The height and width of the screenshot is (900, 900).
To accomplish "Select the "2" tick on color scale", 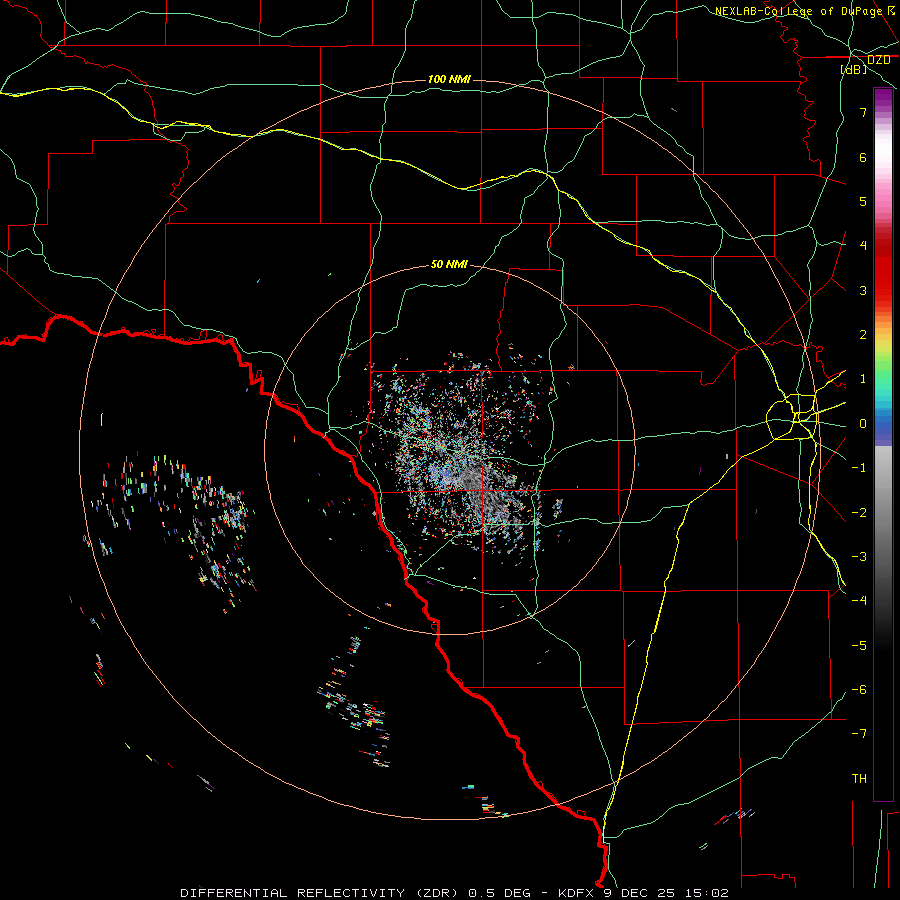I will coord(863,335).
